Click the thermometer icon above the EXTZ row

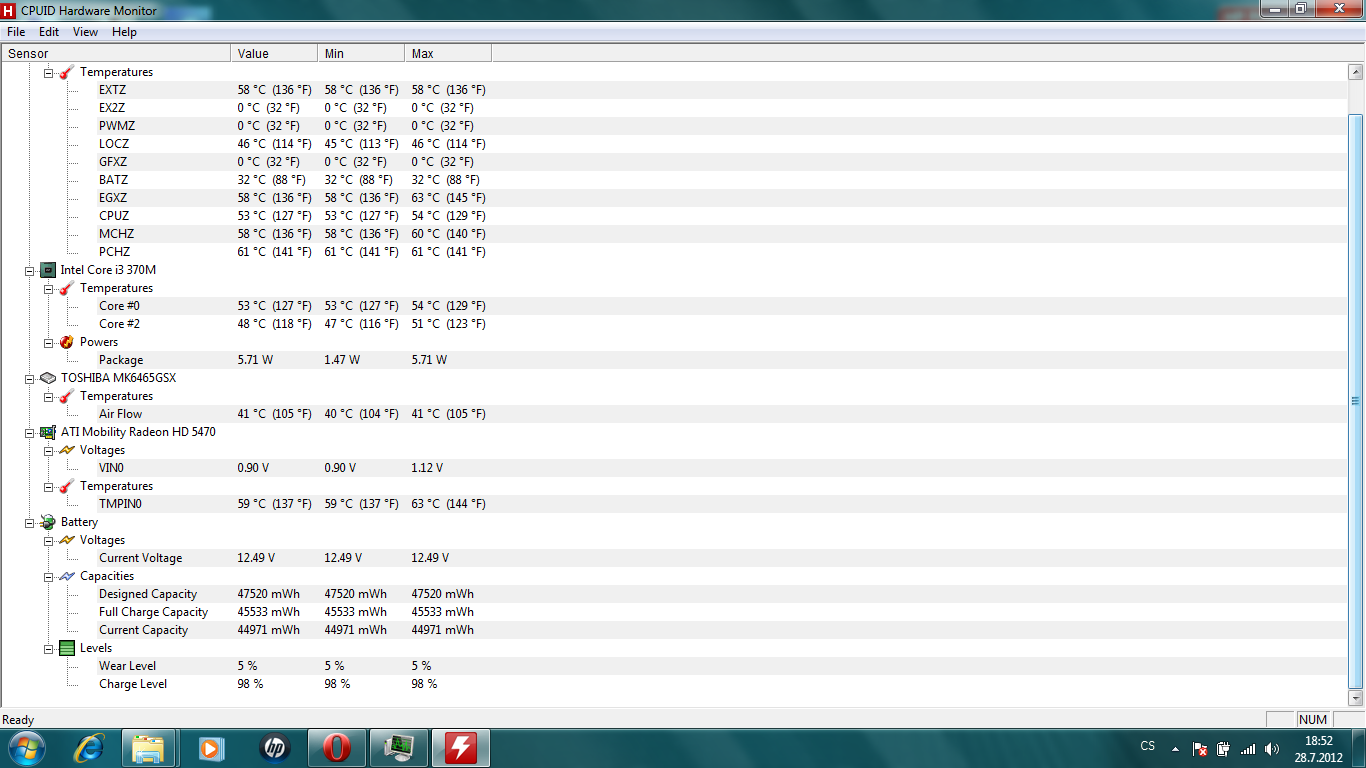(67, 72)
